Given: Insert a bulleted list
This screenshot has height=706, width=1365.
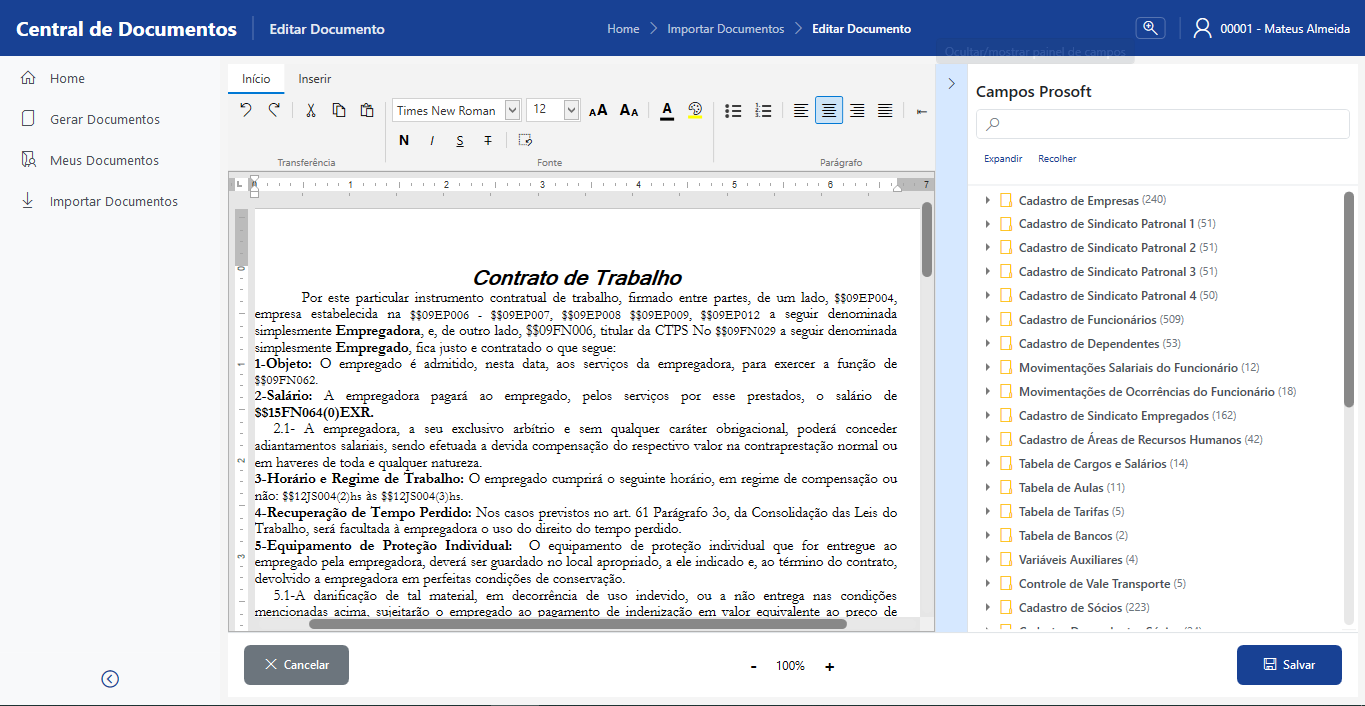Looking at the screenshot, I should [733, 110].
